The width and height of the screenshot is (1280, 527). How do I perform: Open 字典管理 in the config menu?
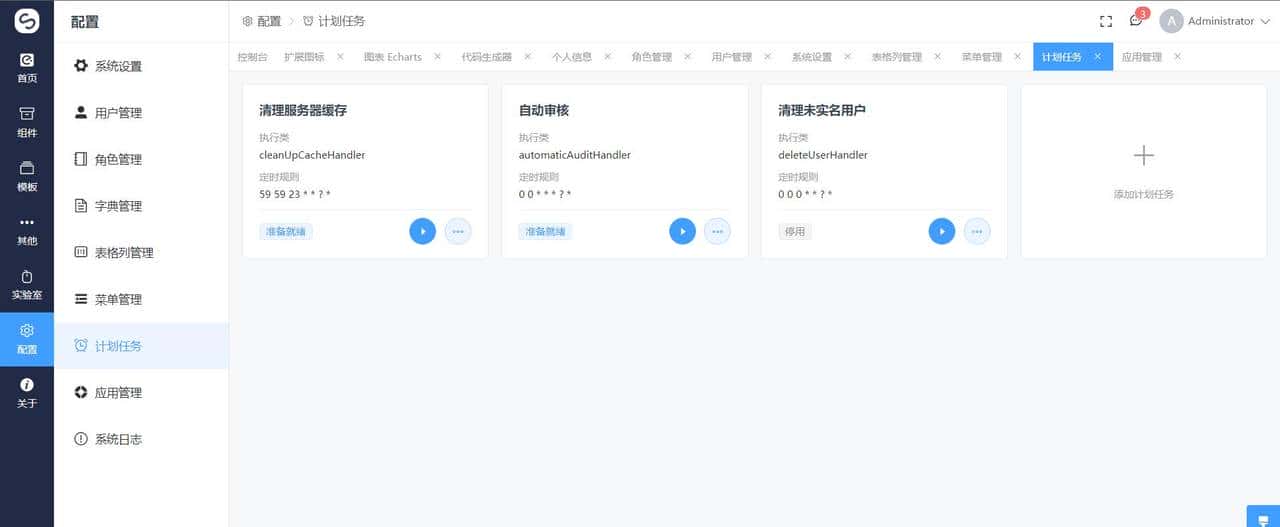pos(141,206)
